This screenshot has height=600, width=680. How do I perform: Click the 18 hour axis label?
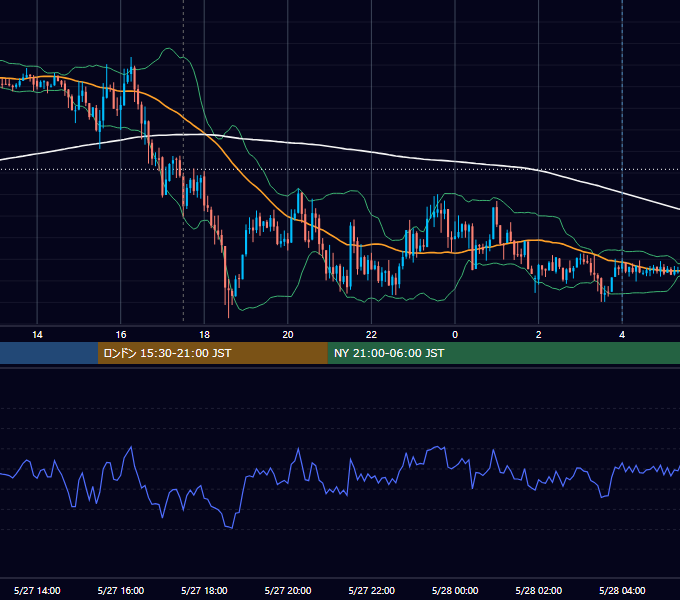click(x=204, y=335)
